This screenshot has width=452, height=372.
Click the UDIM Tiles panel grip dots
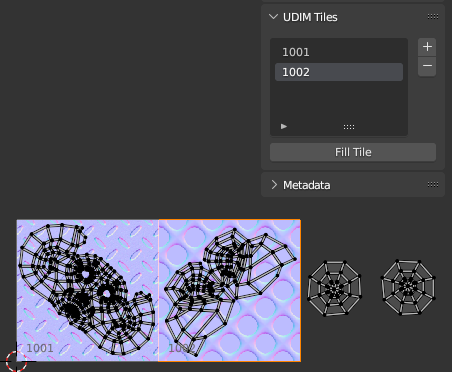433,17
